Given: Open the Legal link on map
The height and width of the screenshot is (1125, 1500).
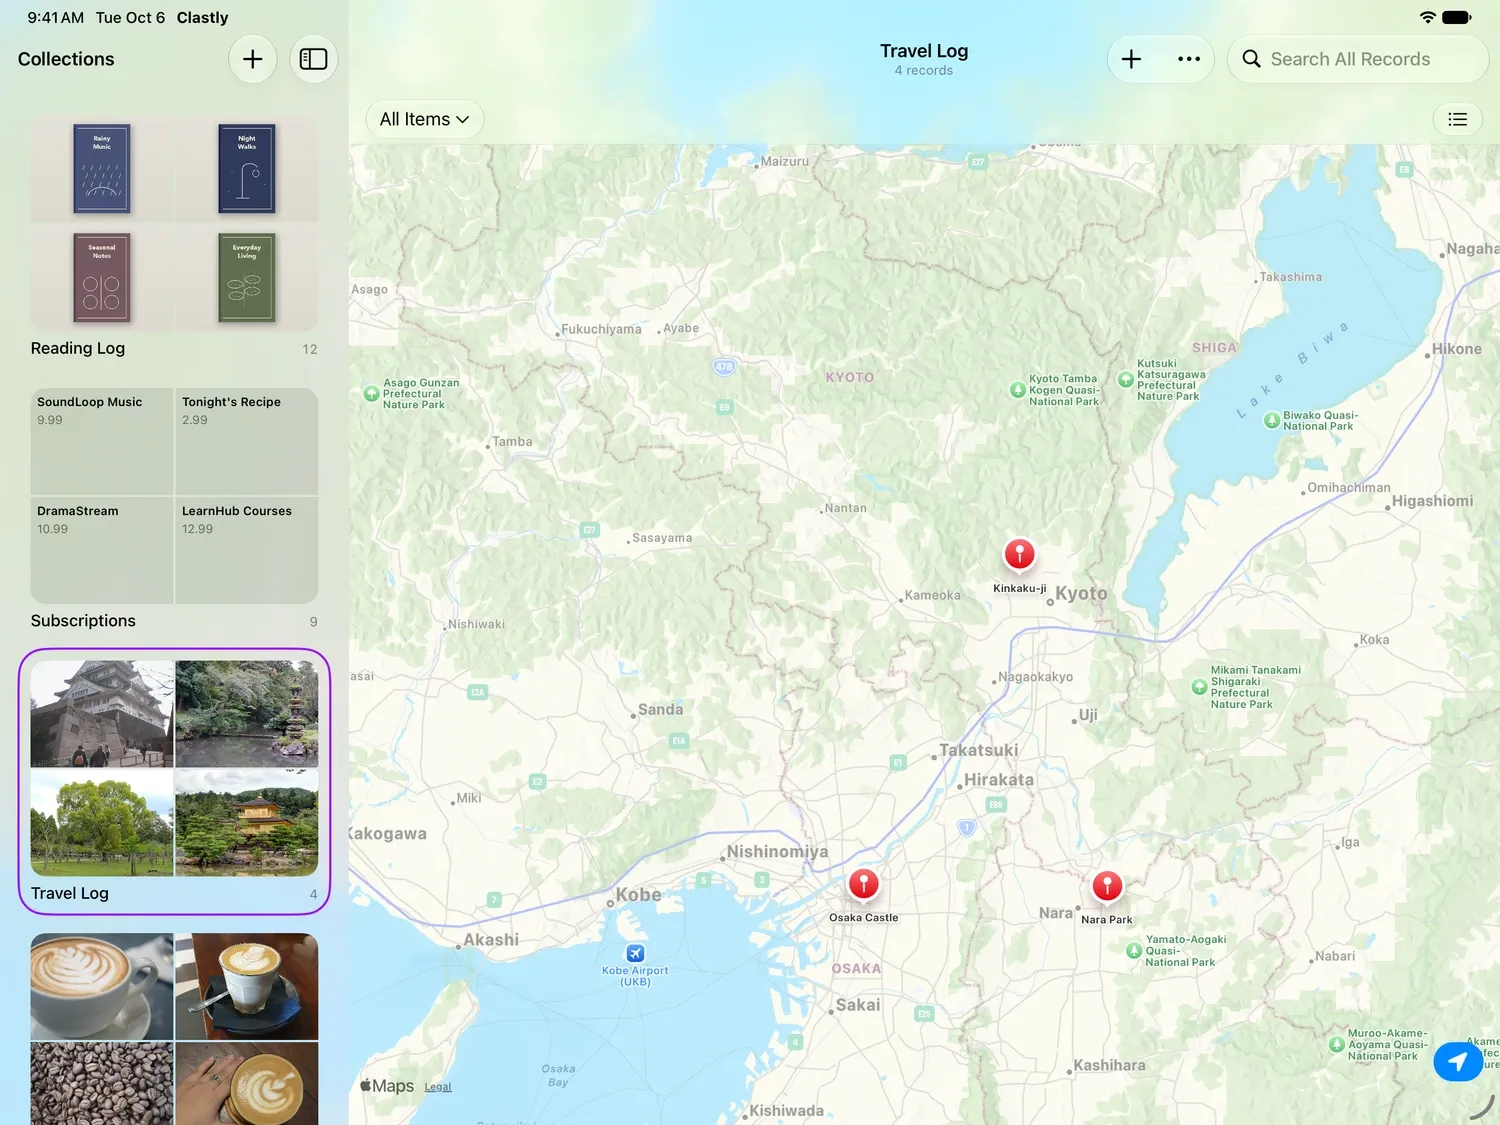Looking at the screenshot, I should pos(438,1087).
